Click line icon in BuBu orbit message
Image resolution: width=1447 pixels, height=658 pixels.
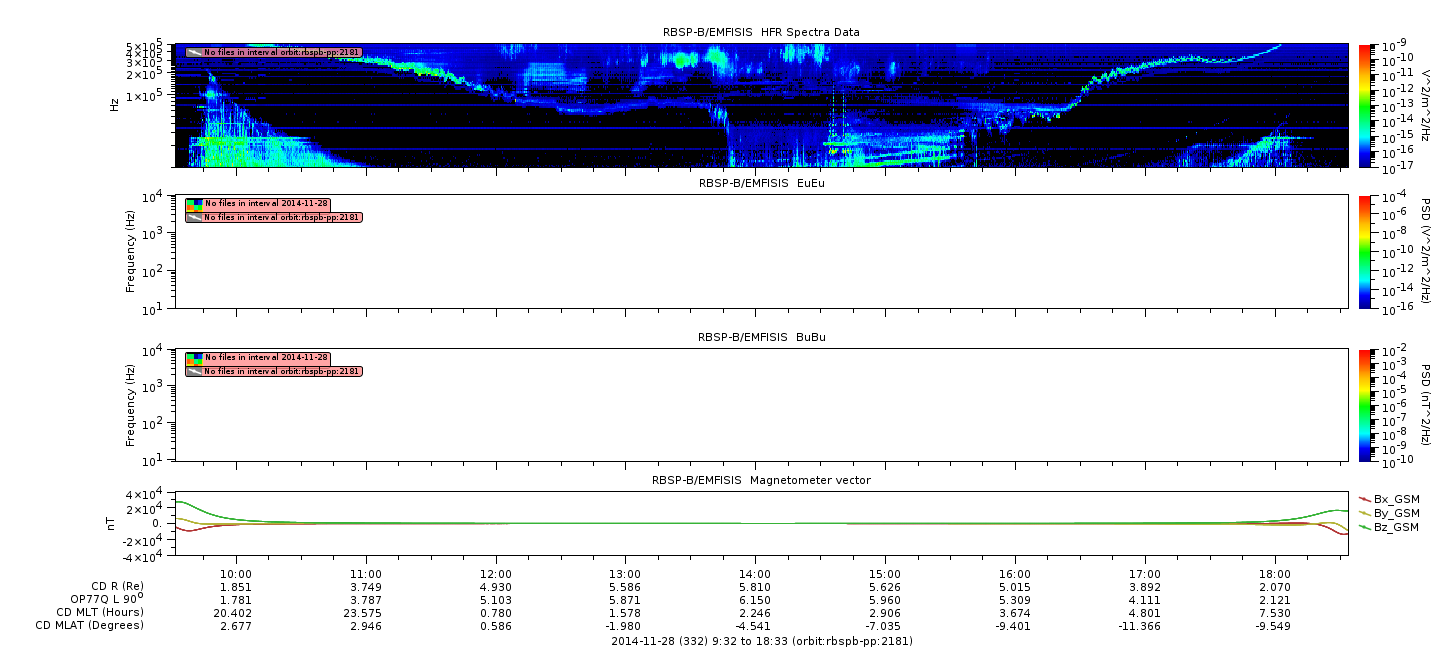194,371
